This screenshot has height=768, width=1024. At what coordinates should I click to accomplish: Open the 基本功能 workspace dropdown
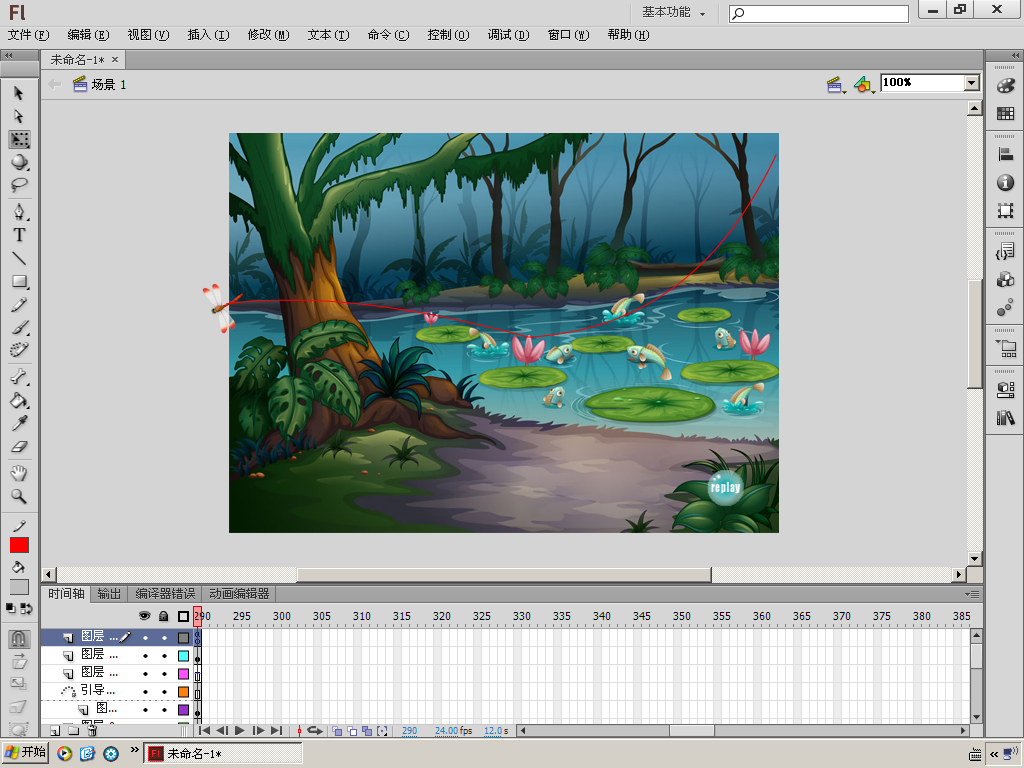click(674, 13)
